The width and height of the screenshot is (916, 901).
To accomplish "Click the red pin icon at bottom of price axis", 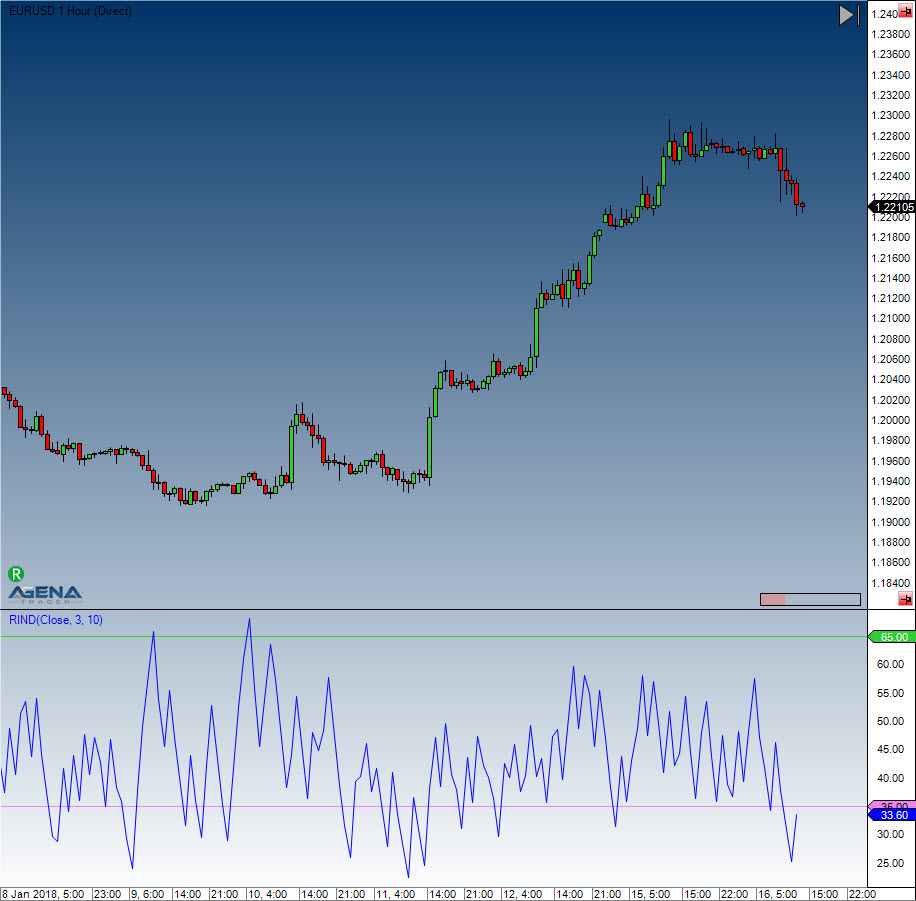I will pyautogui.click(x=905, y=599).
